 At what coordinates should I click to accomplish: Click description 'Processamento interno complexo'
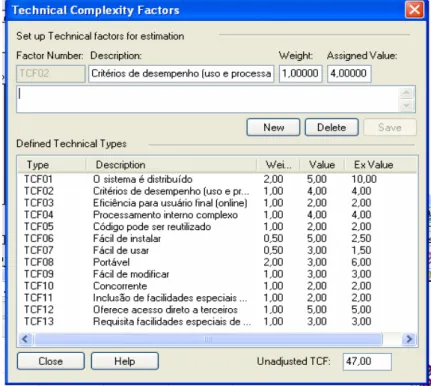point(165,215)
